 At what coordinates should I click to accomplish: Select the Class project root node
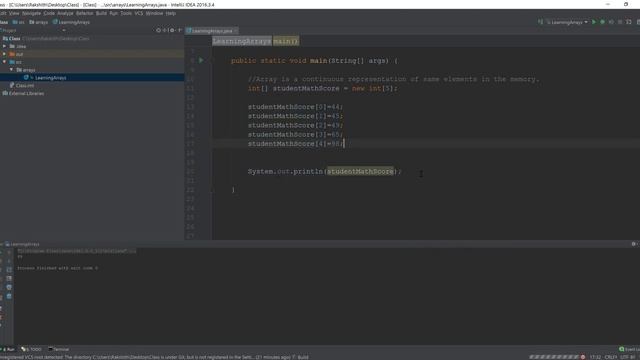click(14, 38)
